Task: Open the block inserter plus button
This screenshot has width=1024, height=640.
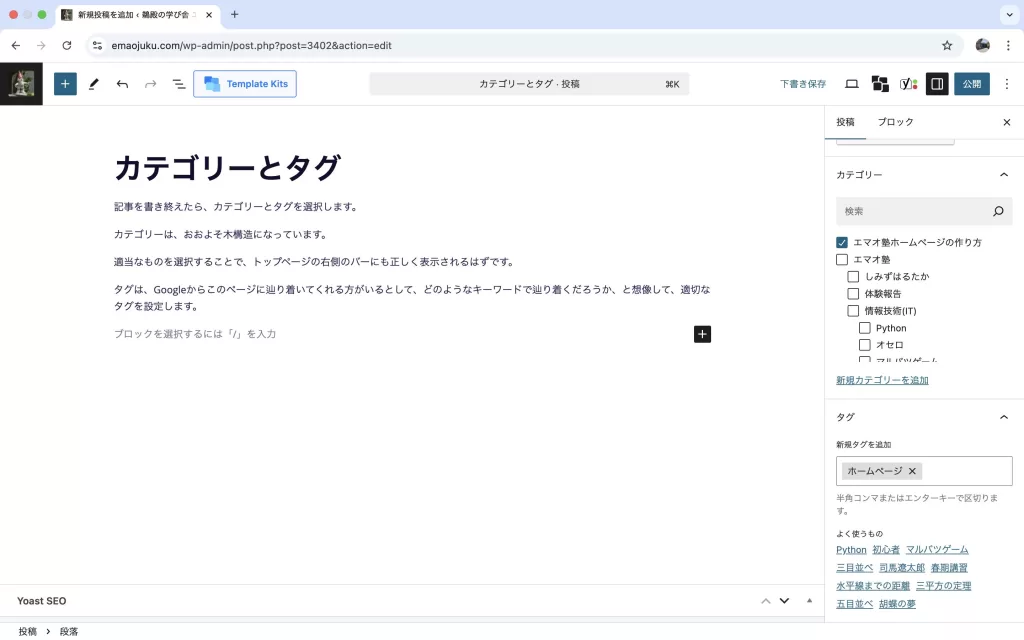Action: click(65, 84)
